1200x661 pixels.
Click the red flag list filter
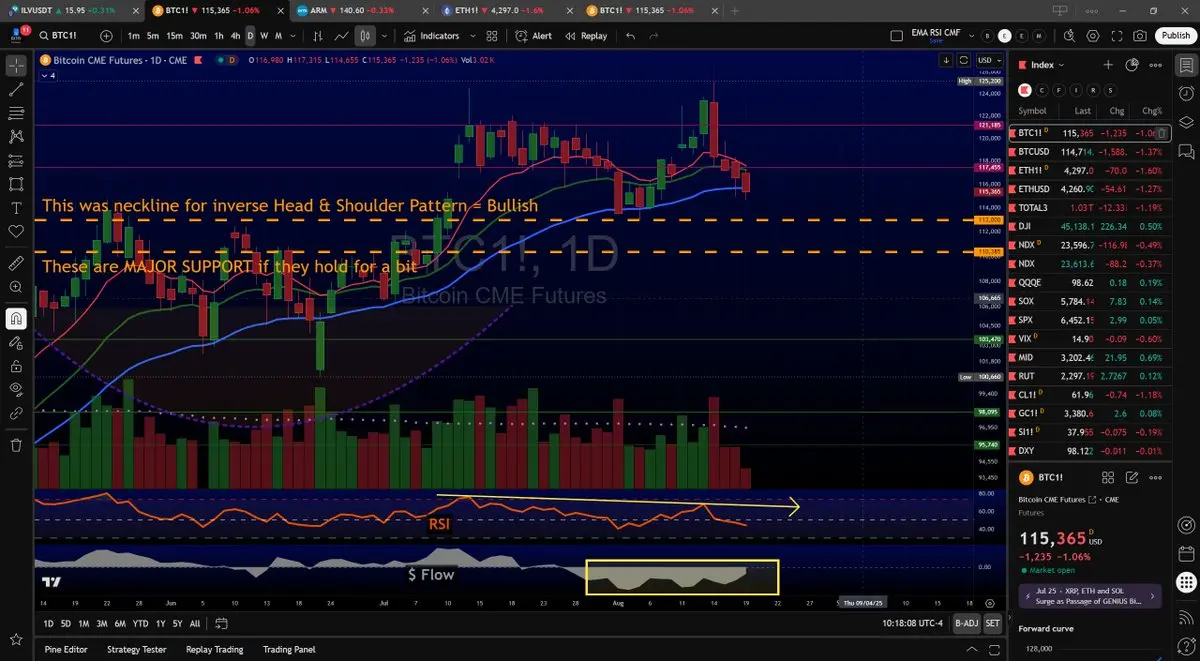pos(1024,89)
